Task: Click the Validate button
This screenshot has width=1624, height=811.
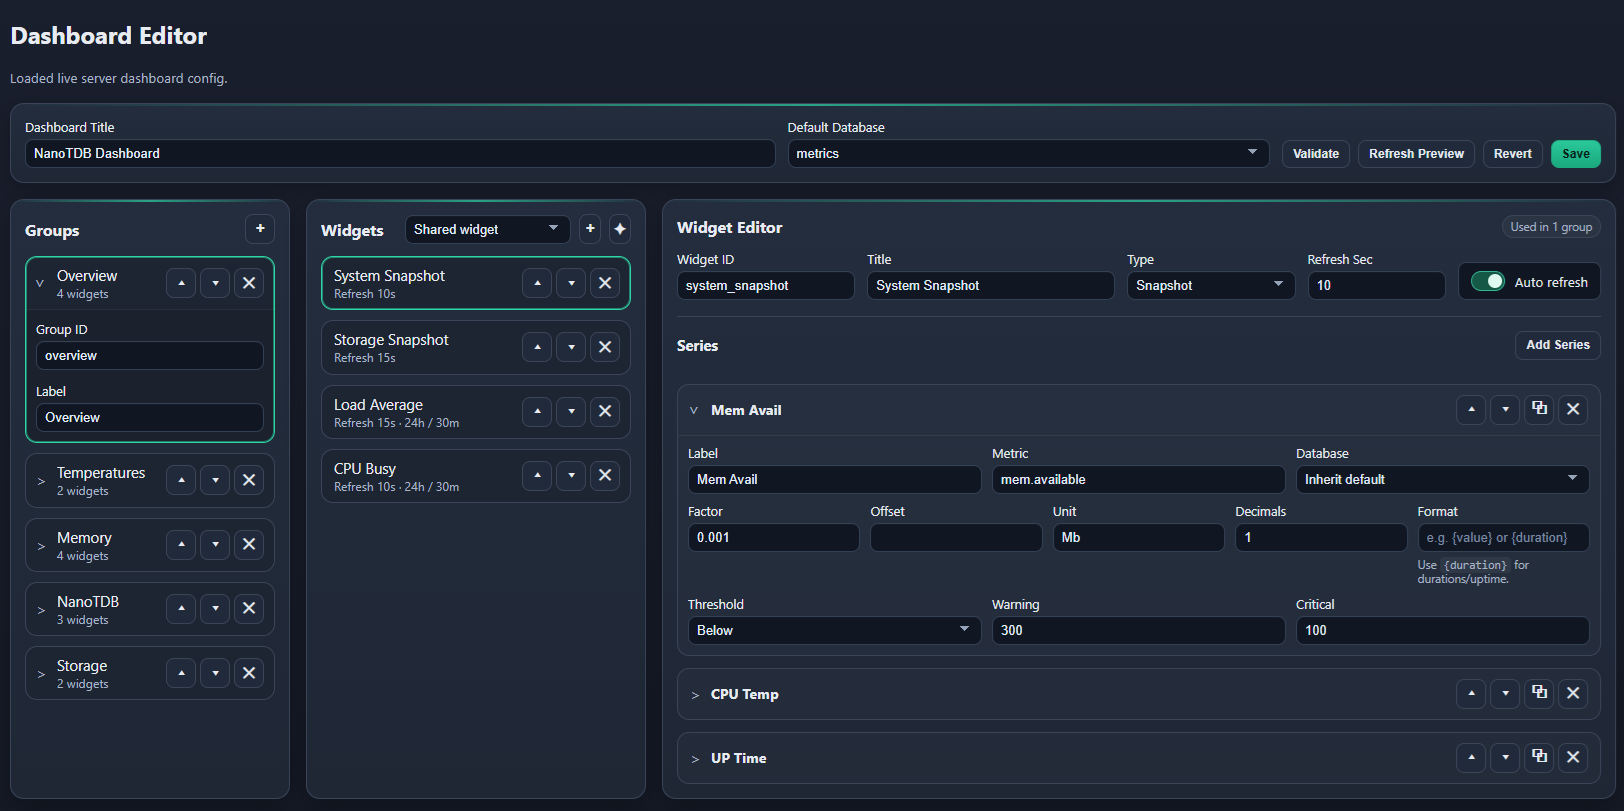Action: pos(1316,153)
